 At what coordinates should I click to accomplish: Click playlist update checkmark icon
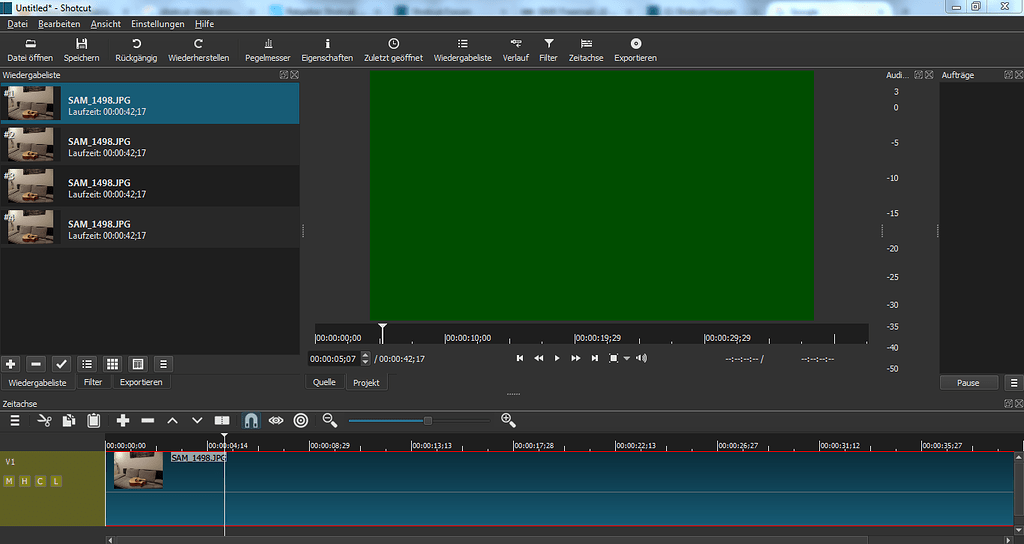point(61,364)
